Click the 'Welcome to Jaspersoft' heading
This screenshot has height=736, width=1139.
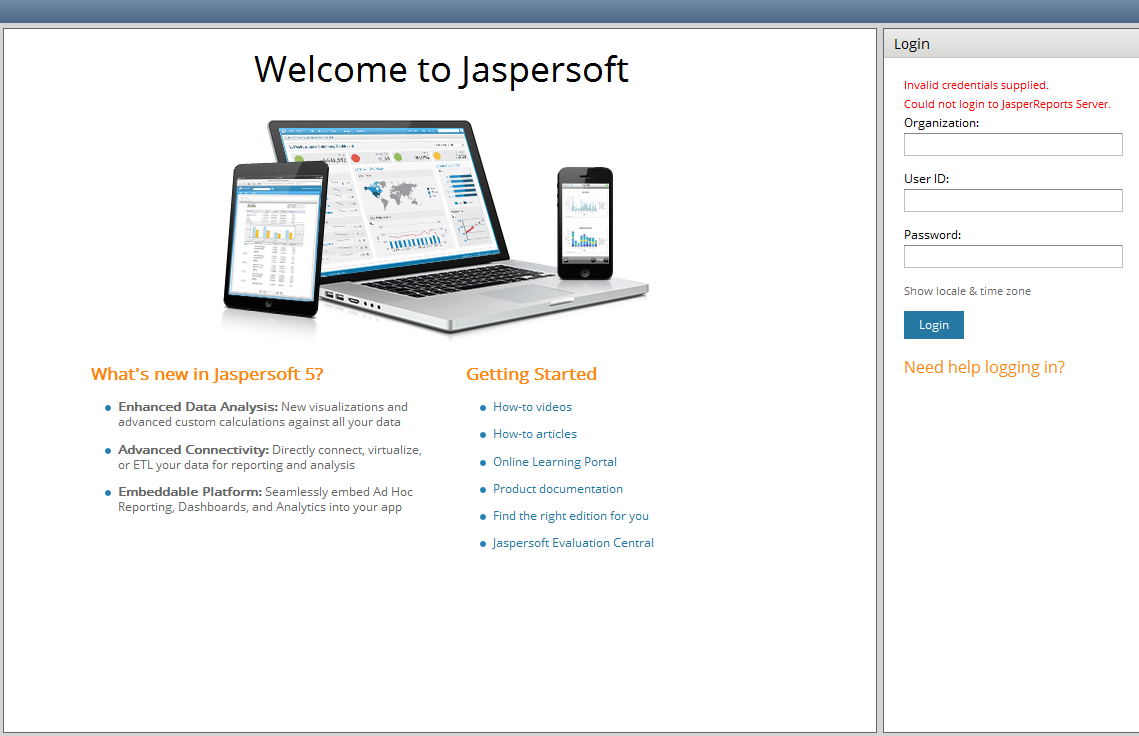(441, 70)
